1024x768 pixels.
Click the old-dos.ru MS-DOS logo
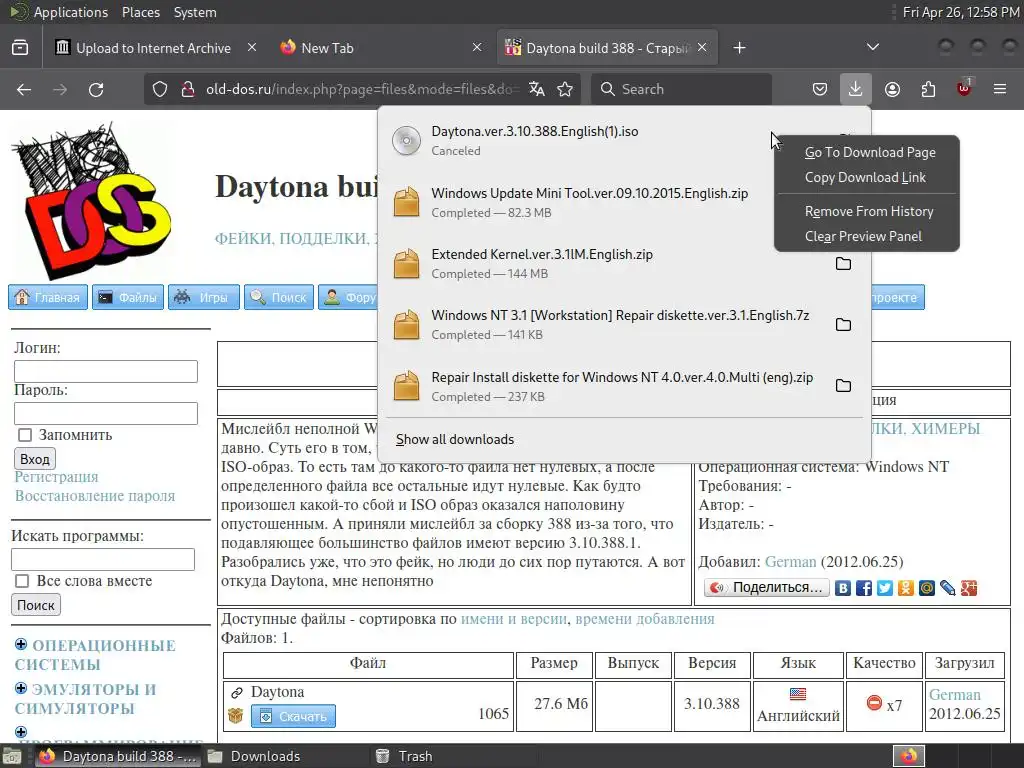pos(91,201)
